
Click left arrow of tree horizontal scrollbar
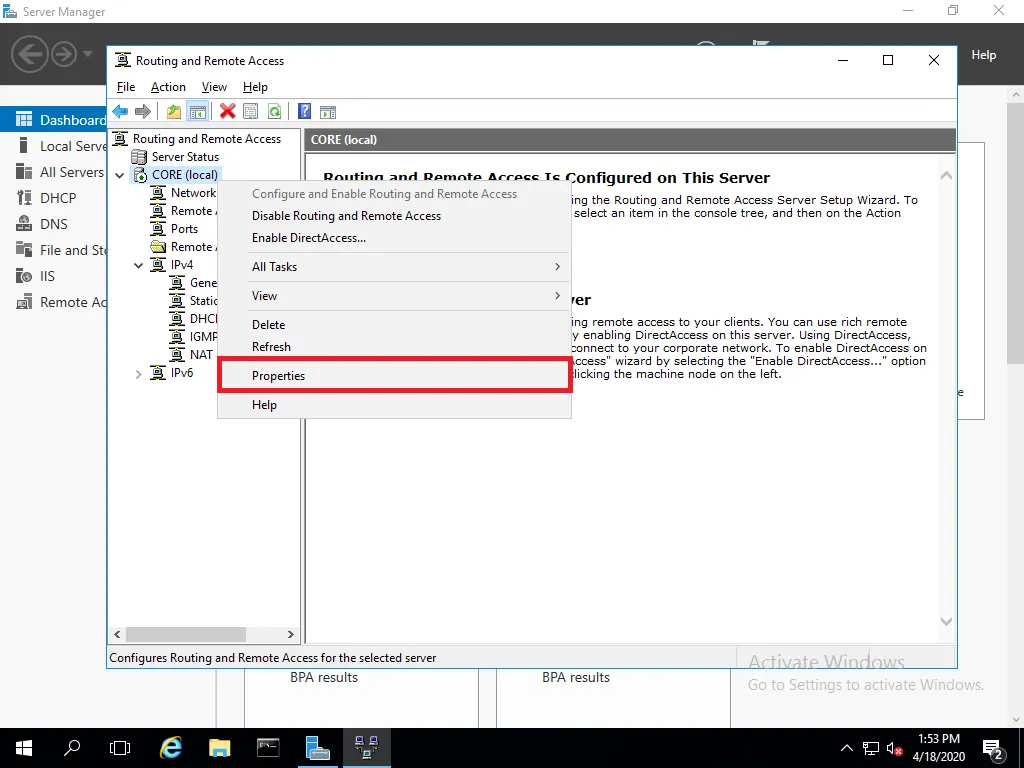click(x=117, y=634)
